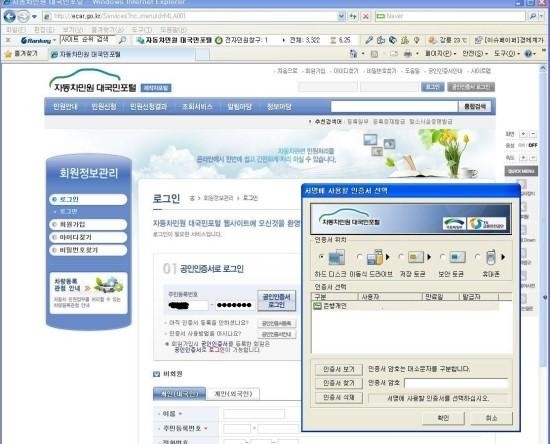Click the 인증서 보기 button
Screen dimensions: 550x444
point(338,369)
